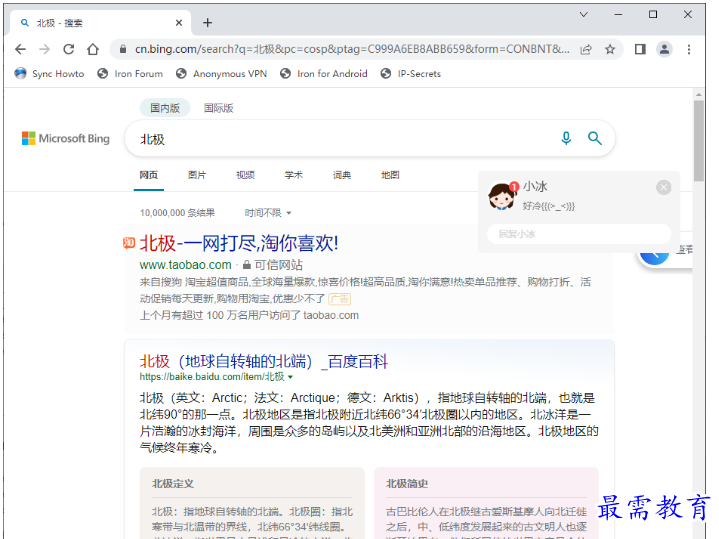
Task: Switch to the 词典 tab
Action: [x=342, y=175]
